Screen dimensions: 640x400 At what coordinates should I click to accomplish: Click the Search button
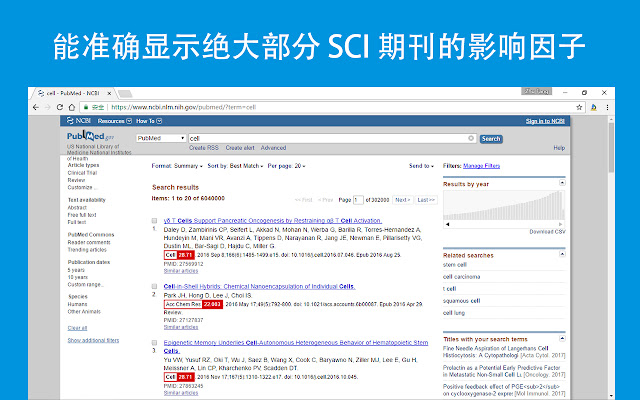coord(491,139)
